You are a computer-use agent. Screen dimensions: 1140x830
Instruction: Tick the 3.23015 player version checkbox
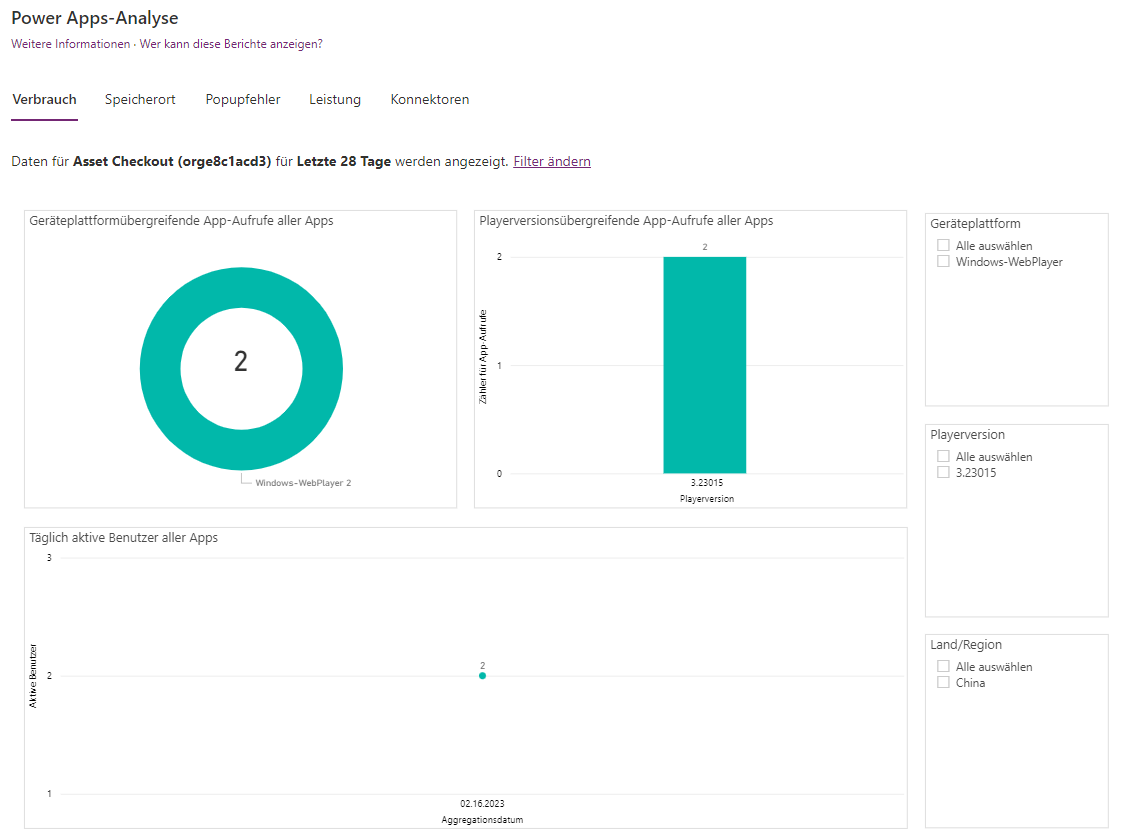click(943, 473)
